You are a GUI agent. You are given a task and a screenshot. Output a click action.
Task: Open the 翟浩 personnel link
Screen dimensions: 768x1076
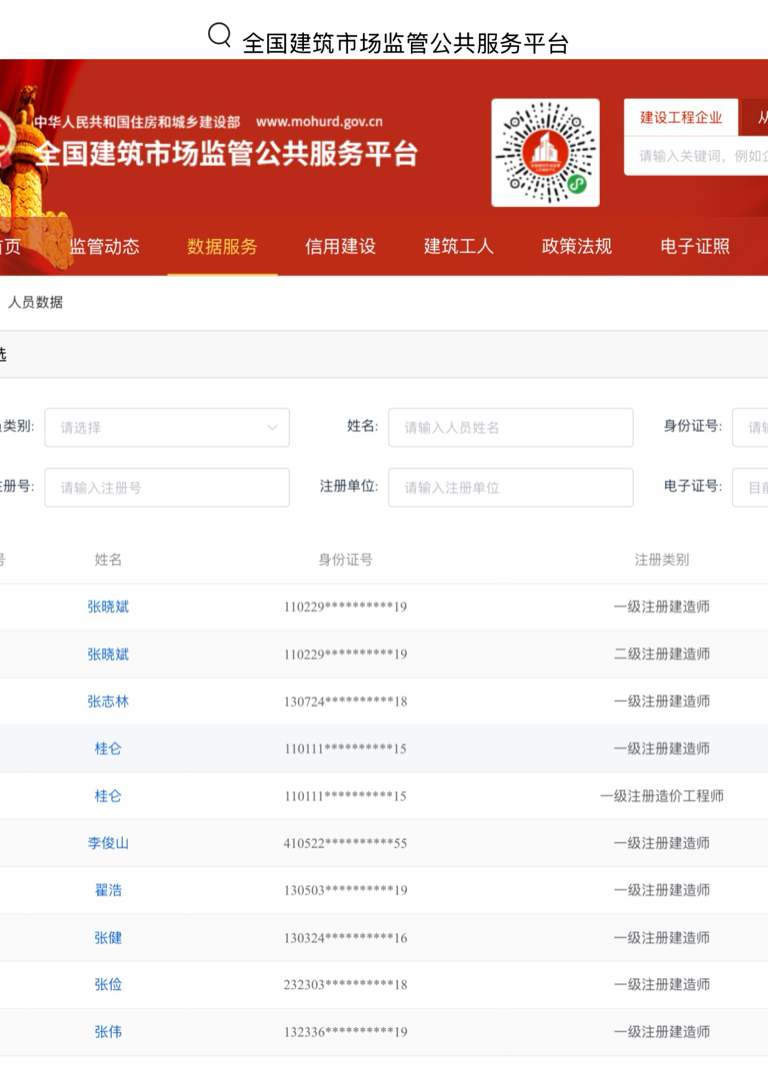click(108, 890)
